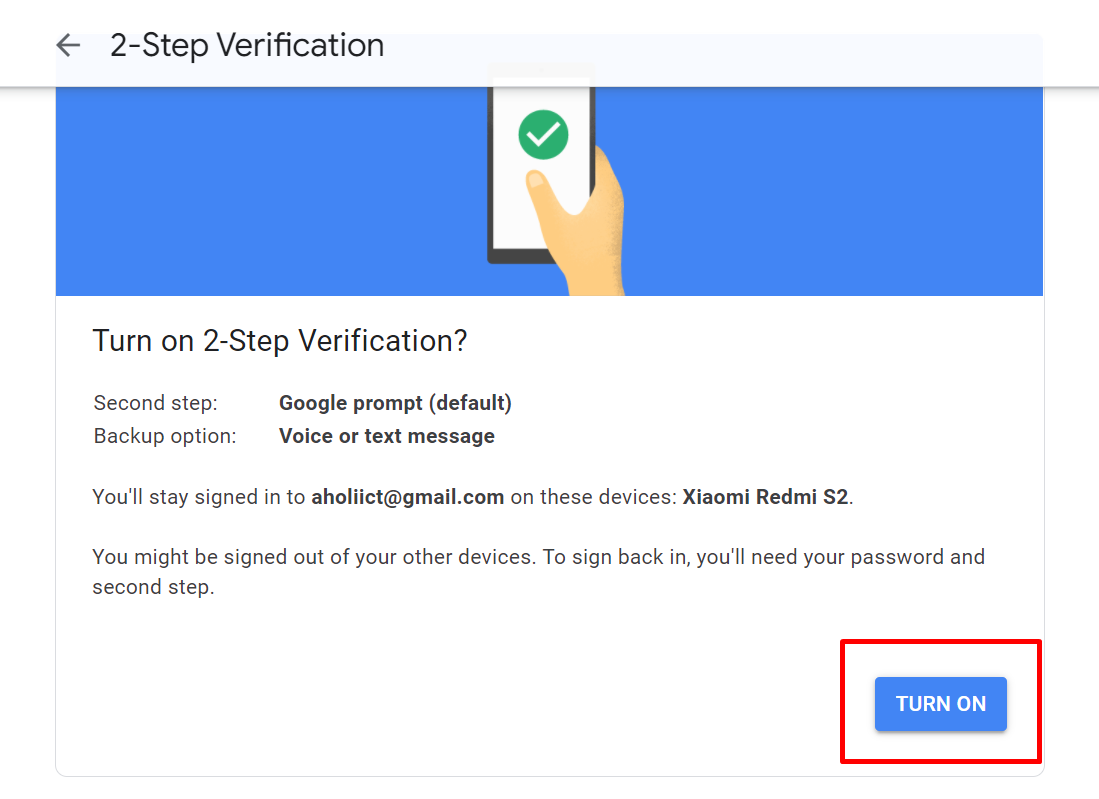
Task: Click the green checkmark circle on the phone
Action: [x=543, y=135]
